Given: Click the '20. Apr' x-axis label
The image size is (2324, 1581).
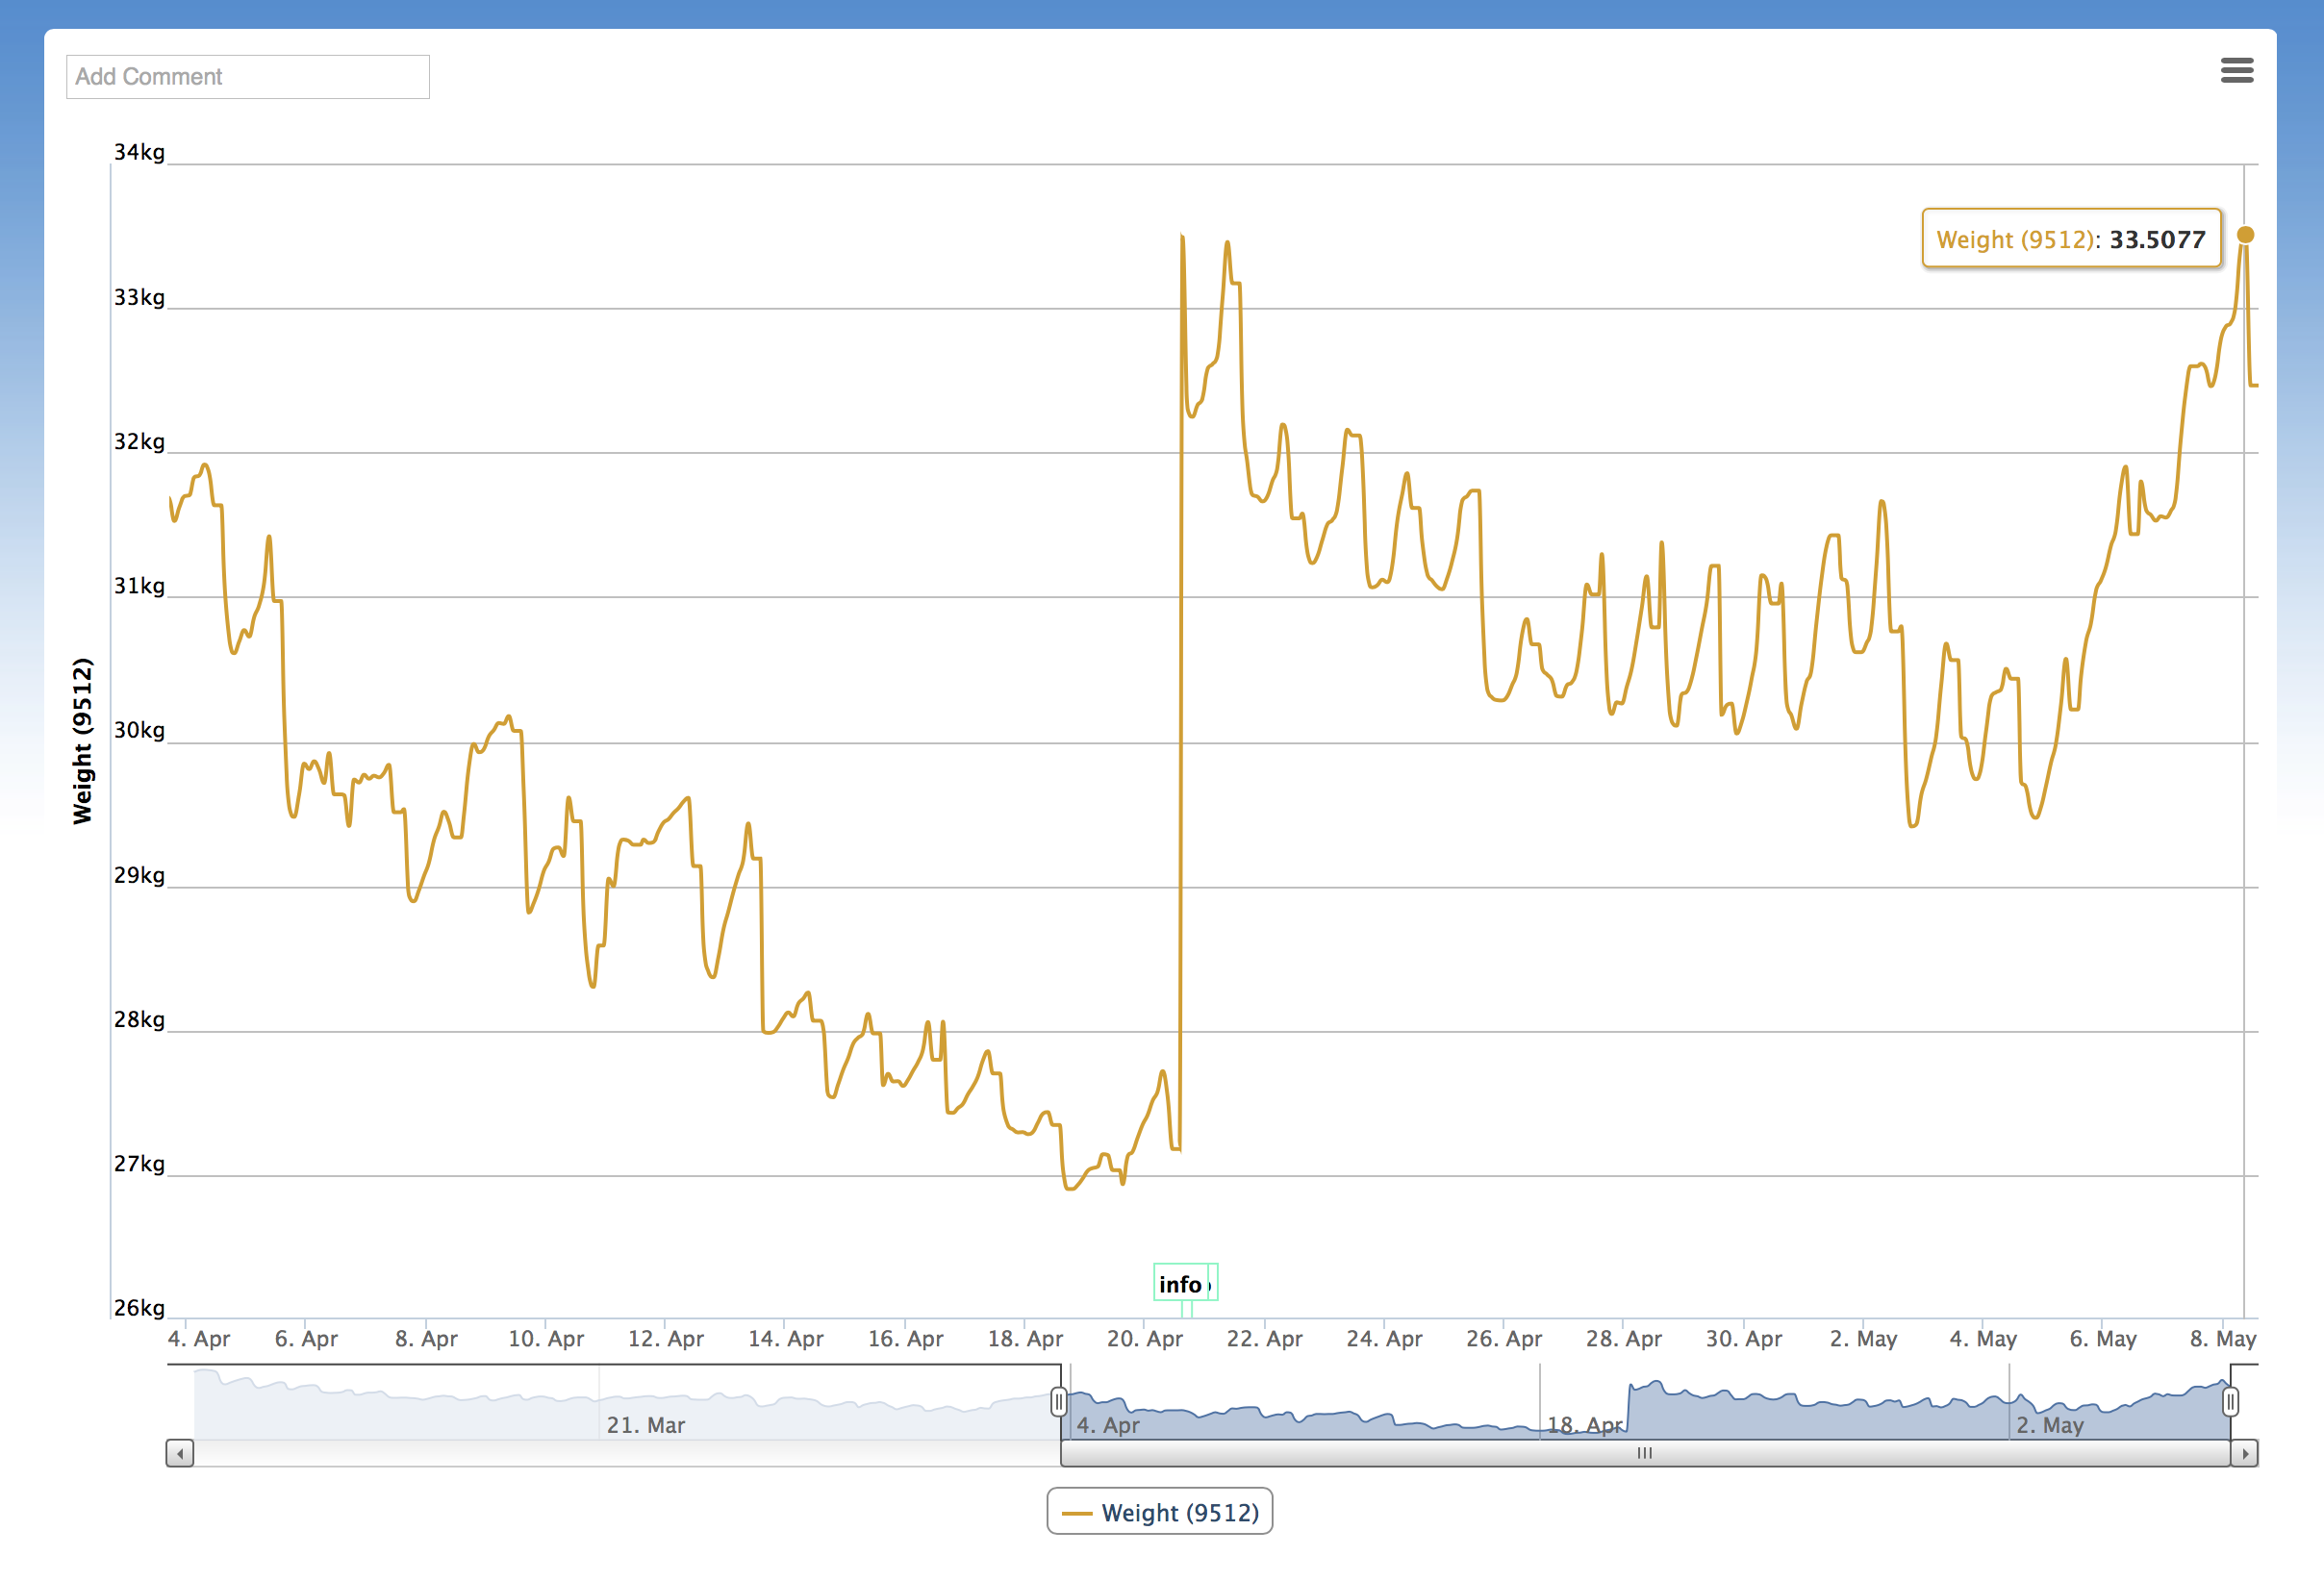Looking at the screenshot, I should 1145,1338.
